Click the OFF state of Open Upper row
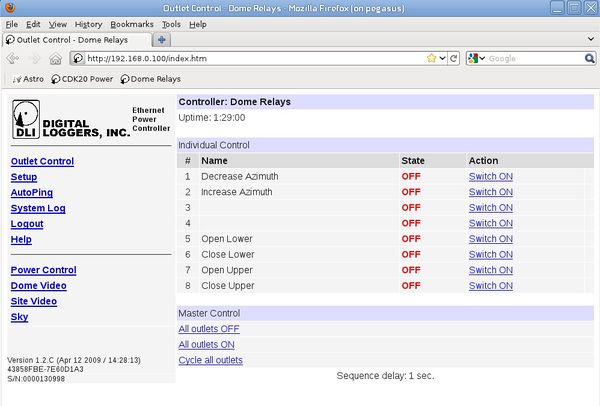Screen dimensions: 600x406 click(x=411, y=270)
